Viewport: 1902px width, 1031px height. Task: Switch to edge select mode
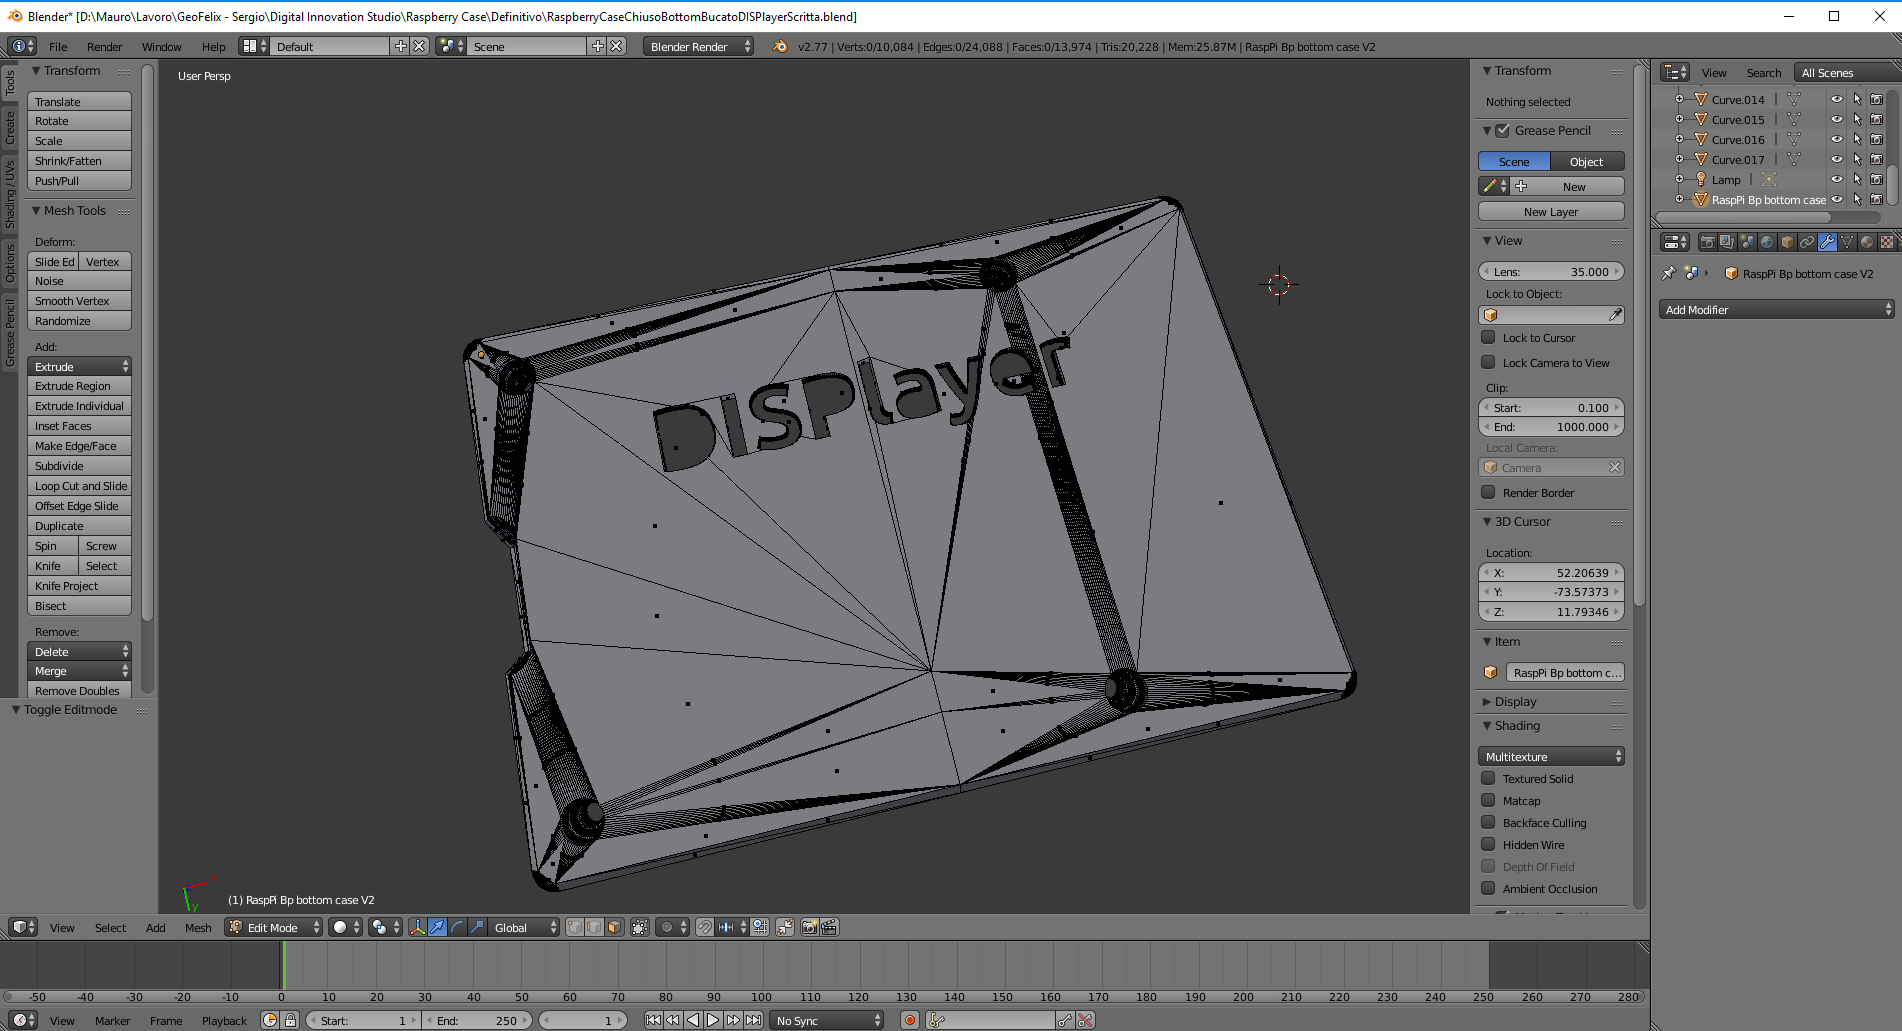coord(595,927)
